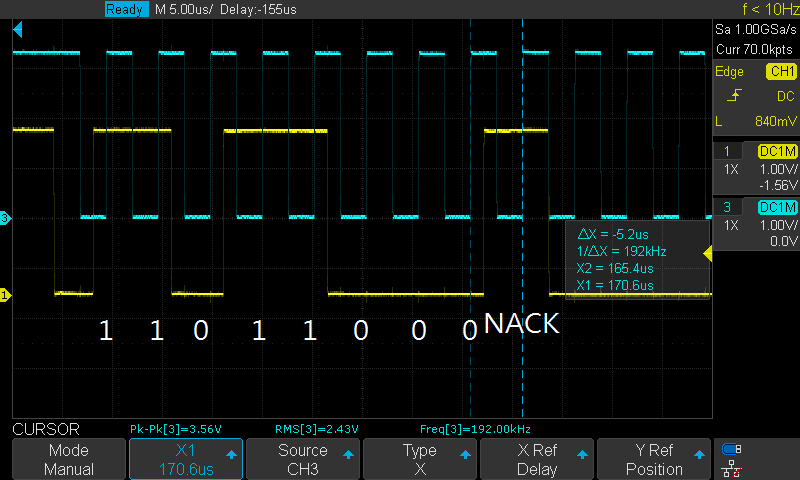This screenshot has width=800, height=480.
Task: Click channel 3 offset 0.0V value
Action: click(784, 241)
